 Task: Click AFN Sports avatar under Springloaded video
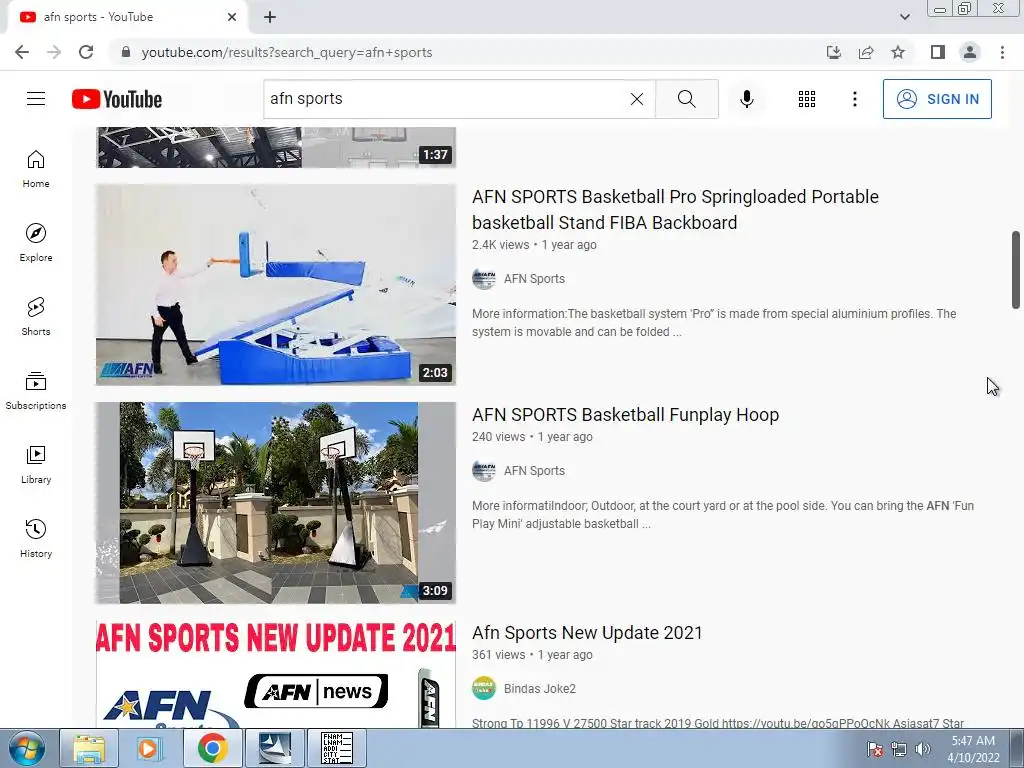pyautogui.click(x=484, y=279)
